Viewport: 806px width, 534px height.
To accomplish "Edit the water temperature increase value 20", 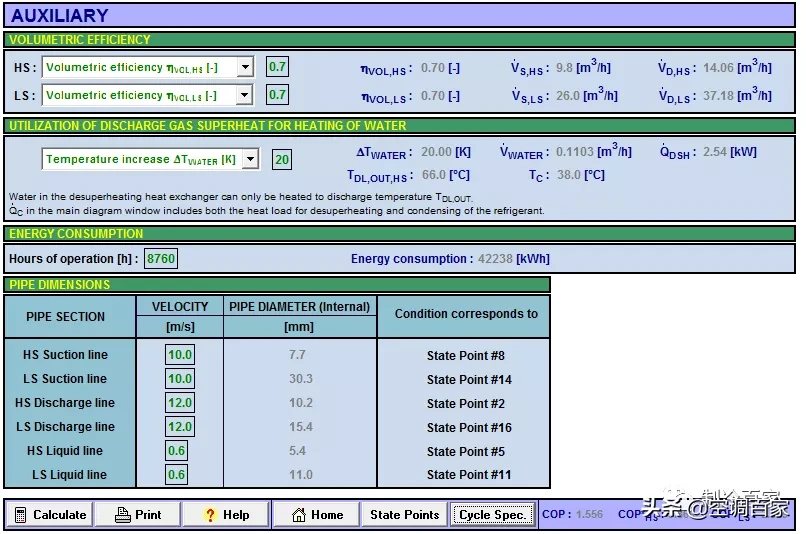I will click(x=282, y=159).
